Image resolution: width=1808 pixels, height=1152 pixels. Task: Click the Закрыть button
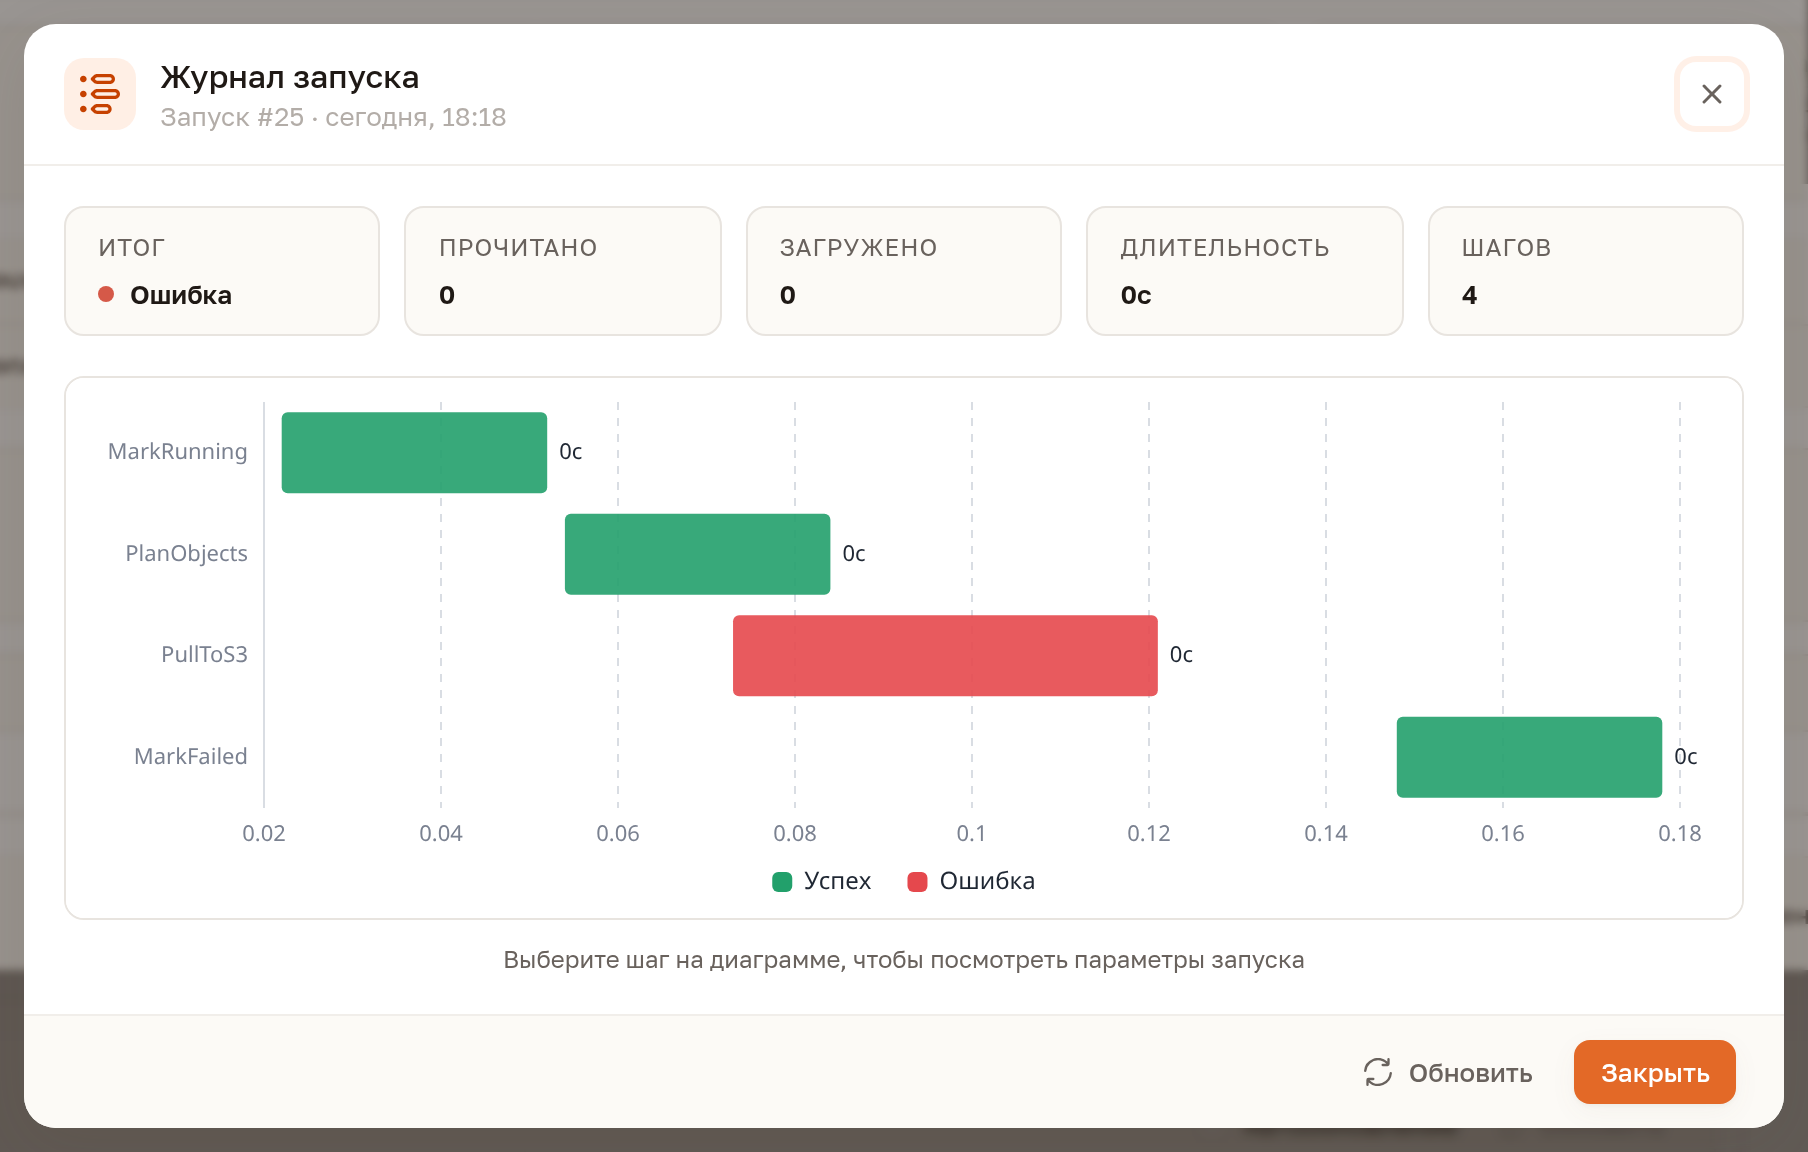tap(1654, 1072)
